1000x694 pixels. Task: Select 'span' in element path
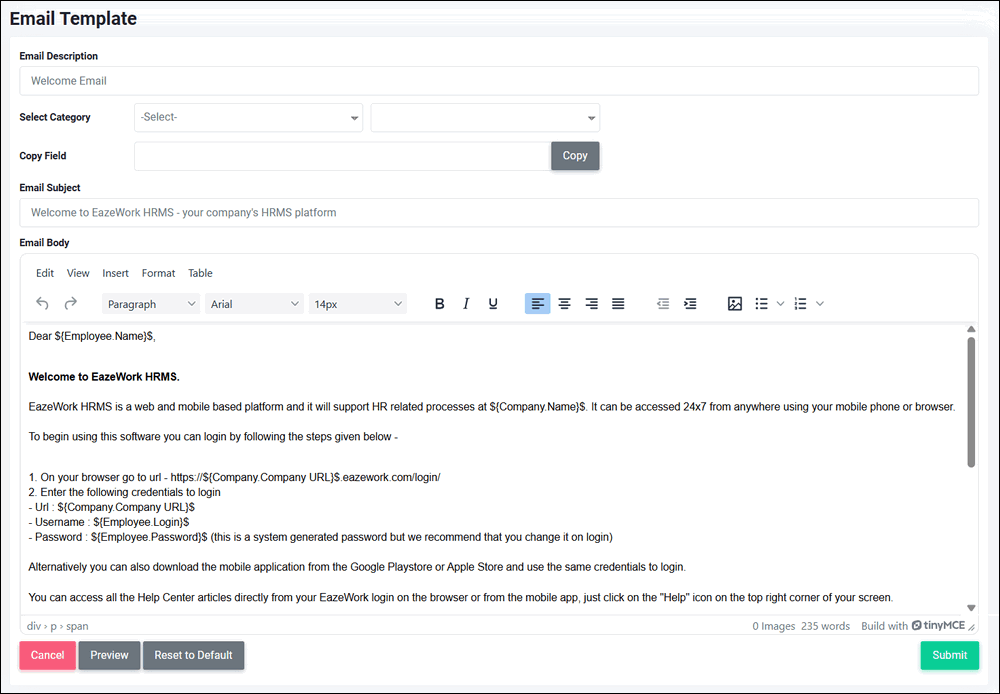click(x=77, y=626)
